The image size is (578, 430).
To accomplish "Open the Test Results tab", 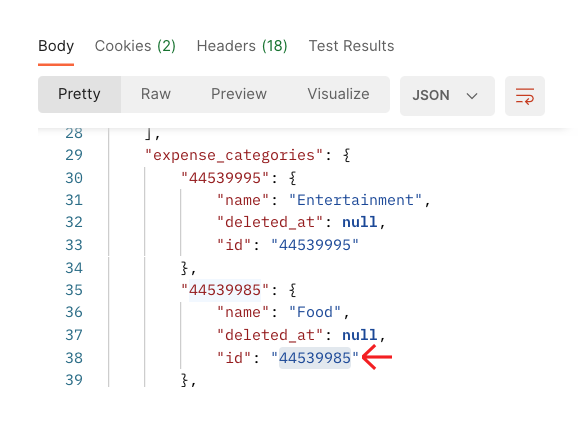I will [351, 46].
